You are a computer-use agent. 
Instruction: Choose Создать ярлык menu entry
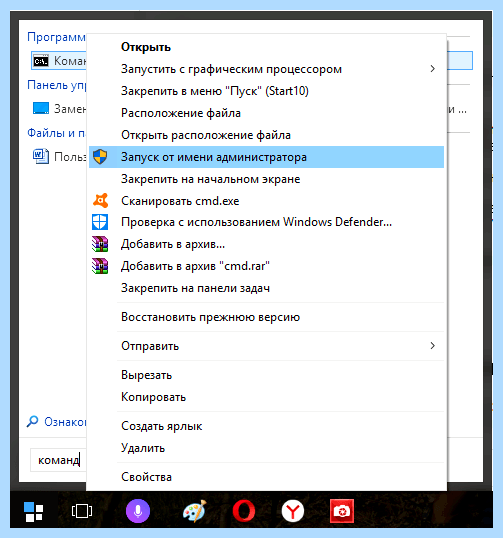266,426
